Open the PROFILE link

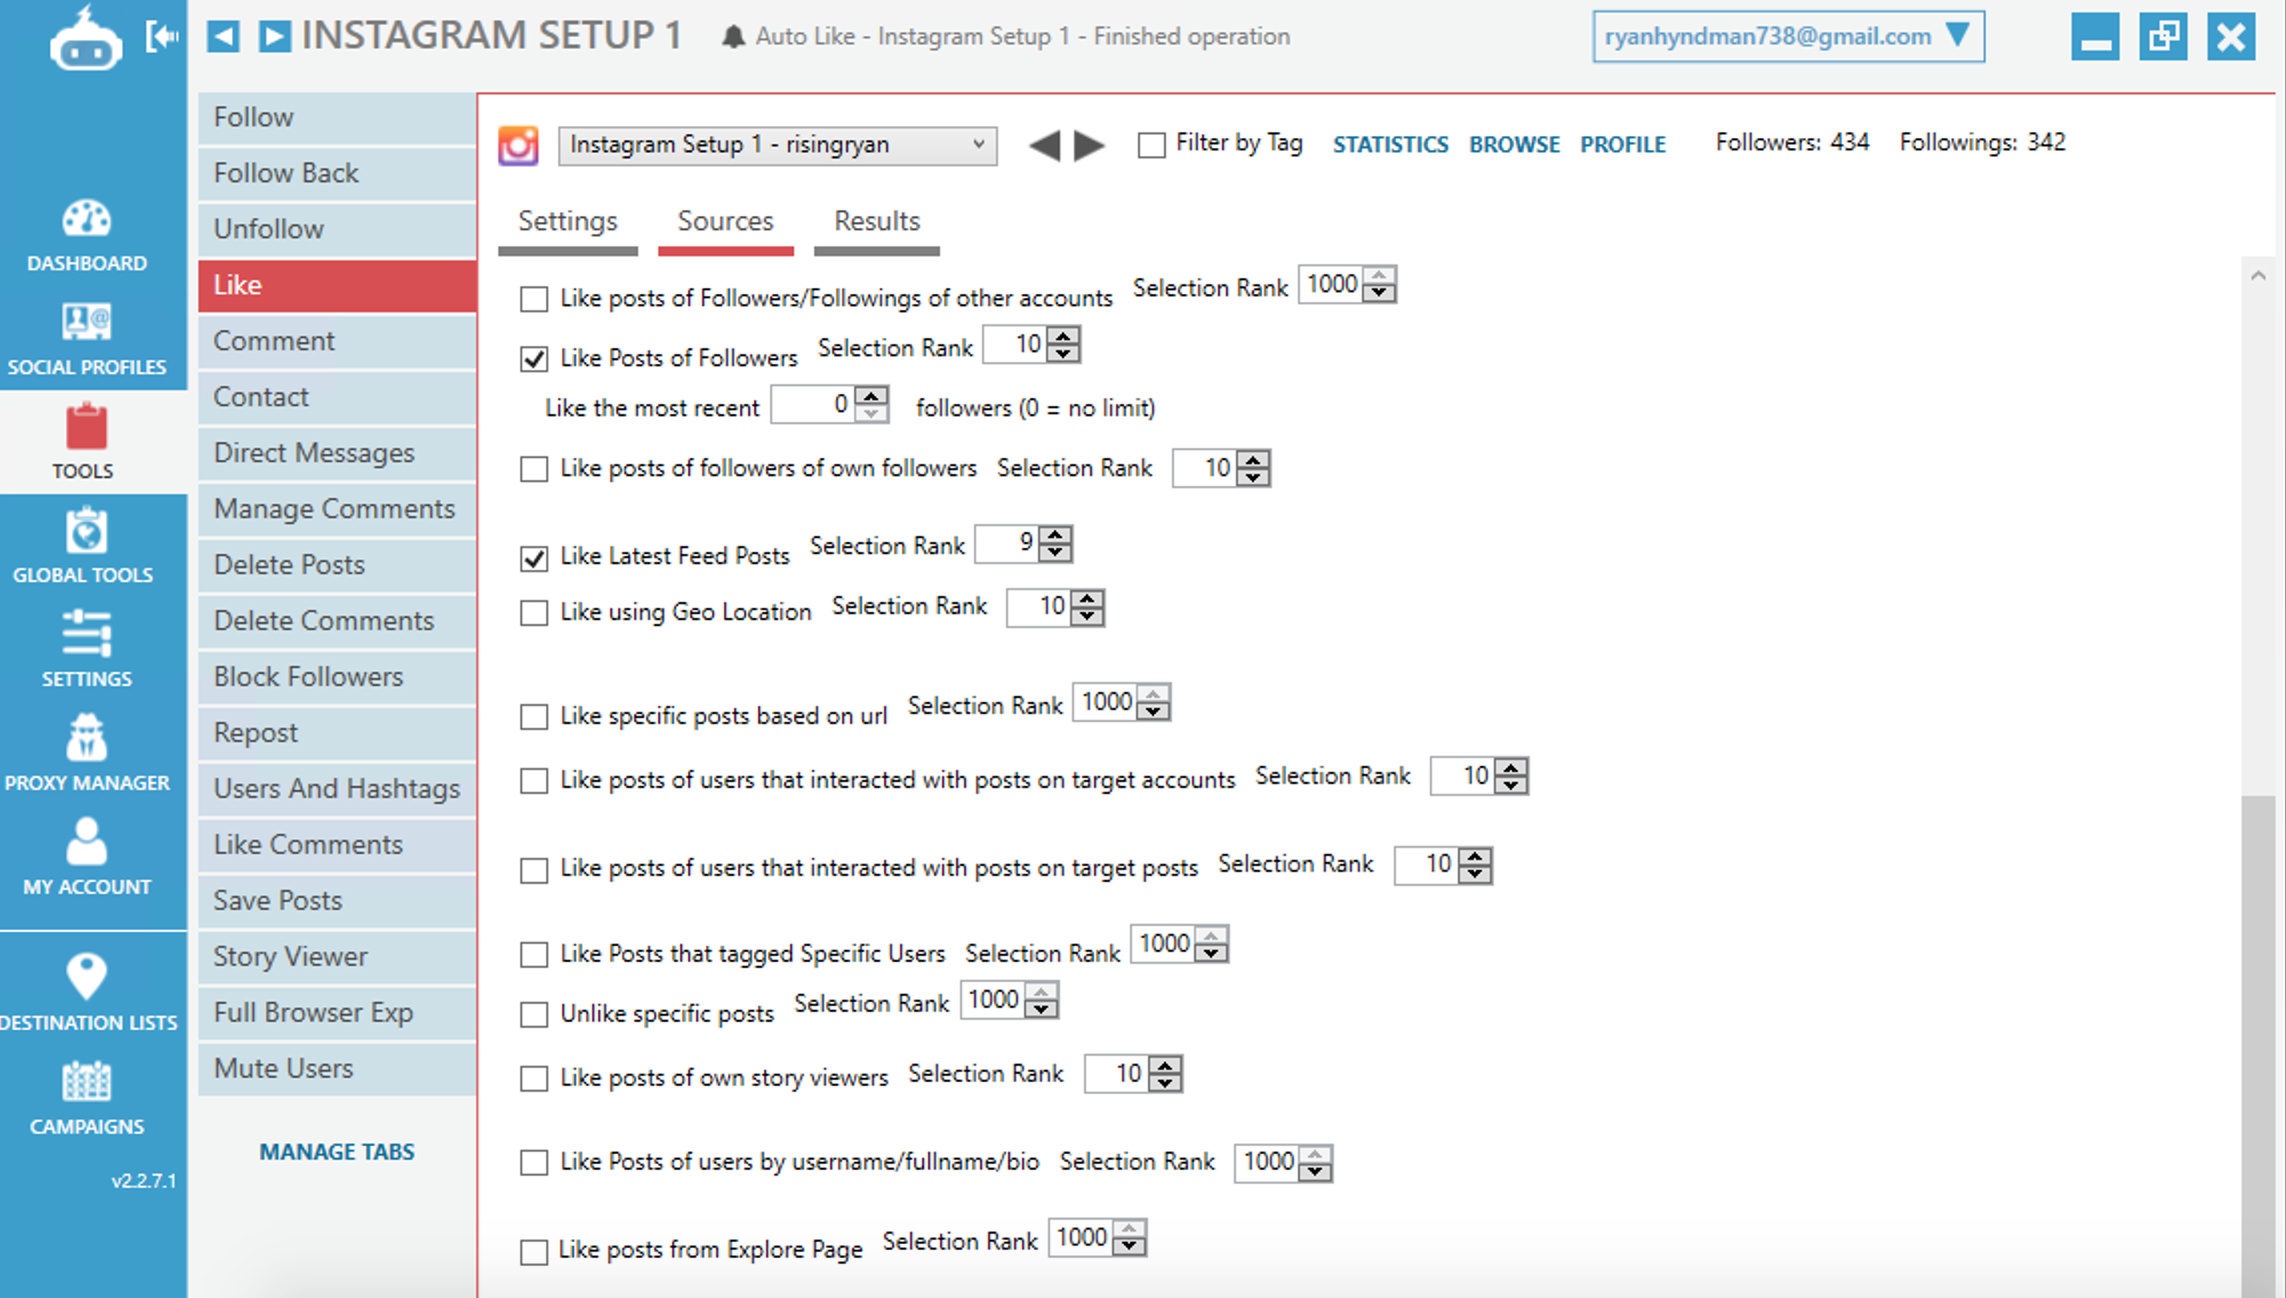tap(1623, 145)
